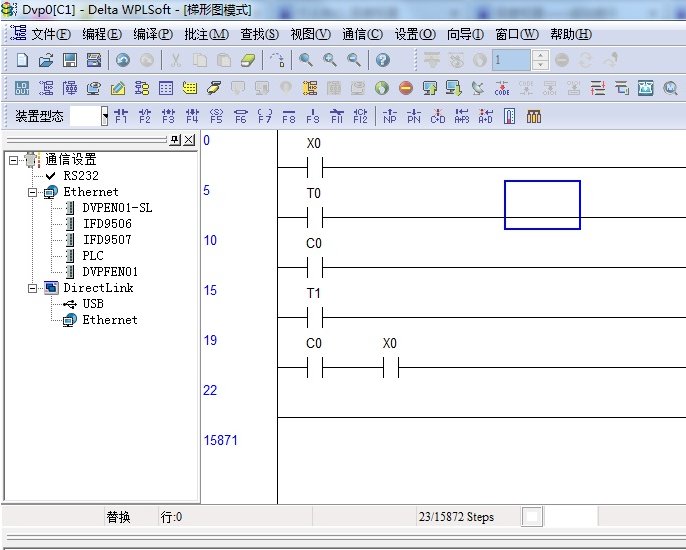The image size is (686, 550).
Task: Open the 文件(F) menu
Action: point(51,34)
